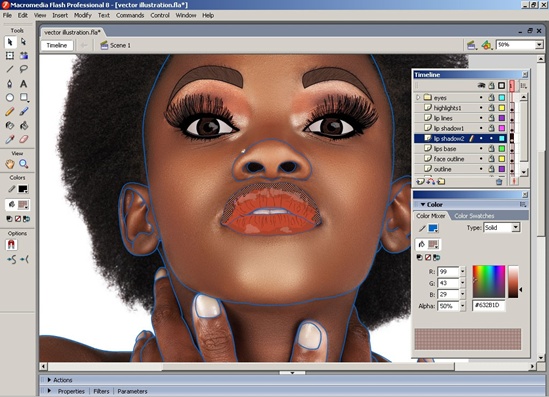Select the Hand tool
549x397 pixels.
[x=10, y=164]
